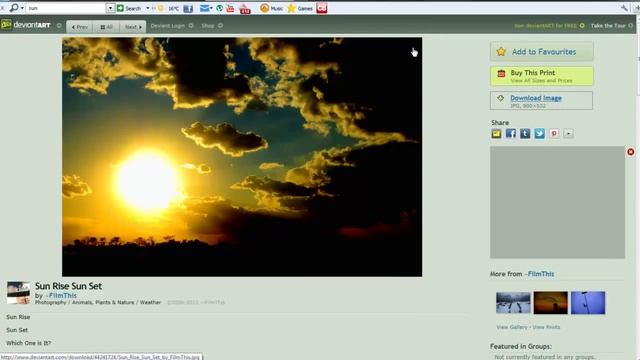This screenshot has height=360, width=640.
Task: Click the Games star toolbar button
Action: click(300, 8)
